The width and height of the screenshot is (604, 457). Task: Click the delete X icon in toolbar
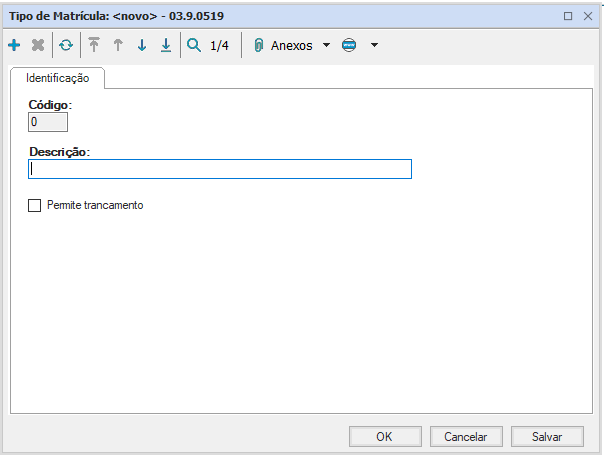pos(38,46)
